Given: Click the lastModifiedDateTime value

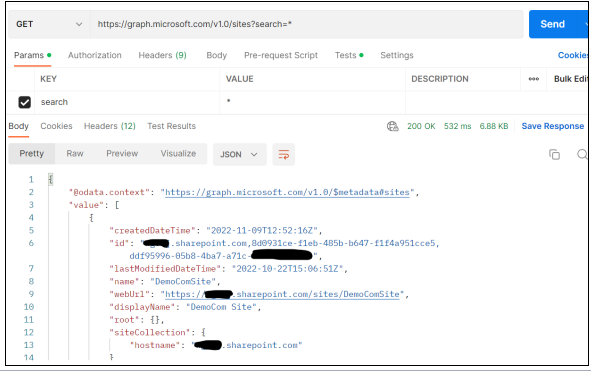Looking at the screenshot, I should 287,269.
